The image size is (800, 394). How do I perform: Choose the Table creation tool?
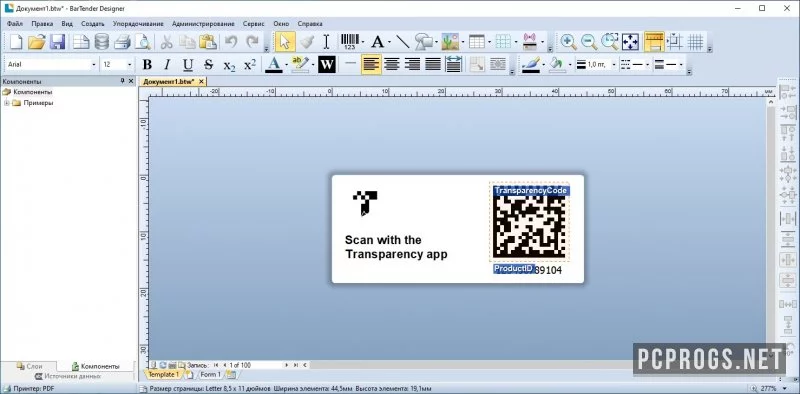(x=477, y=42)
